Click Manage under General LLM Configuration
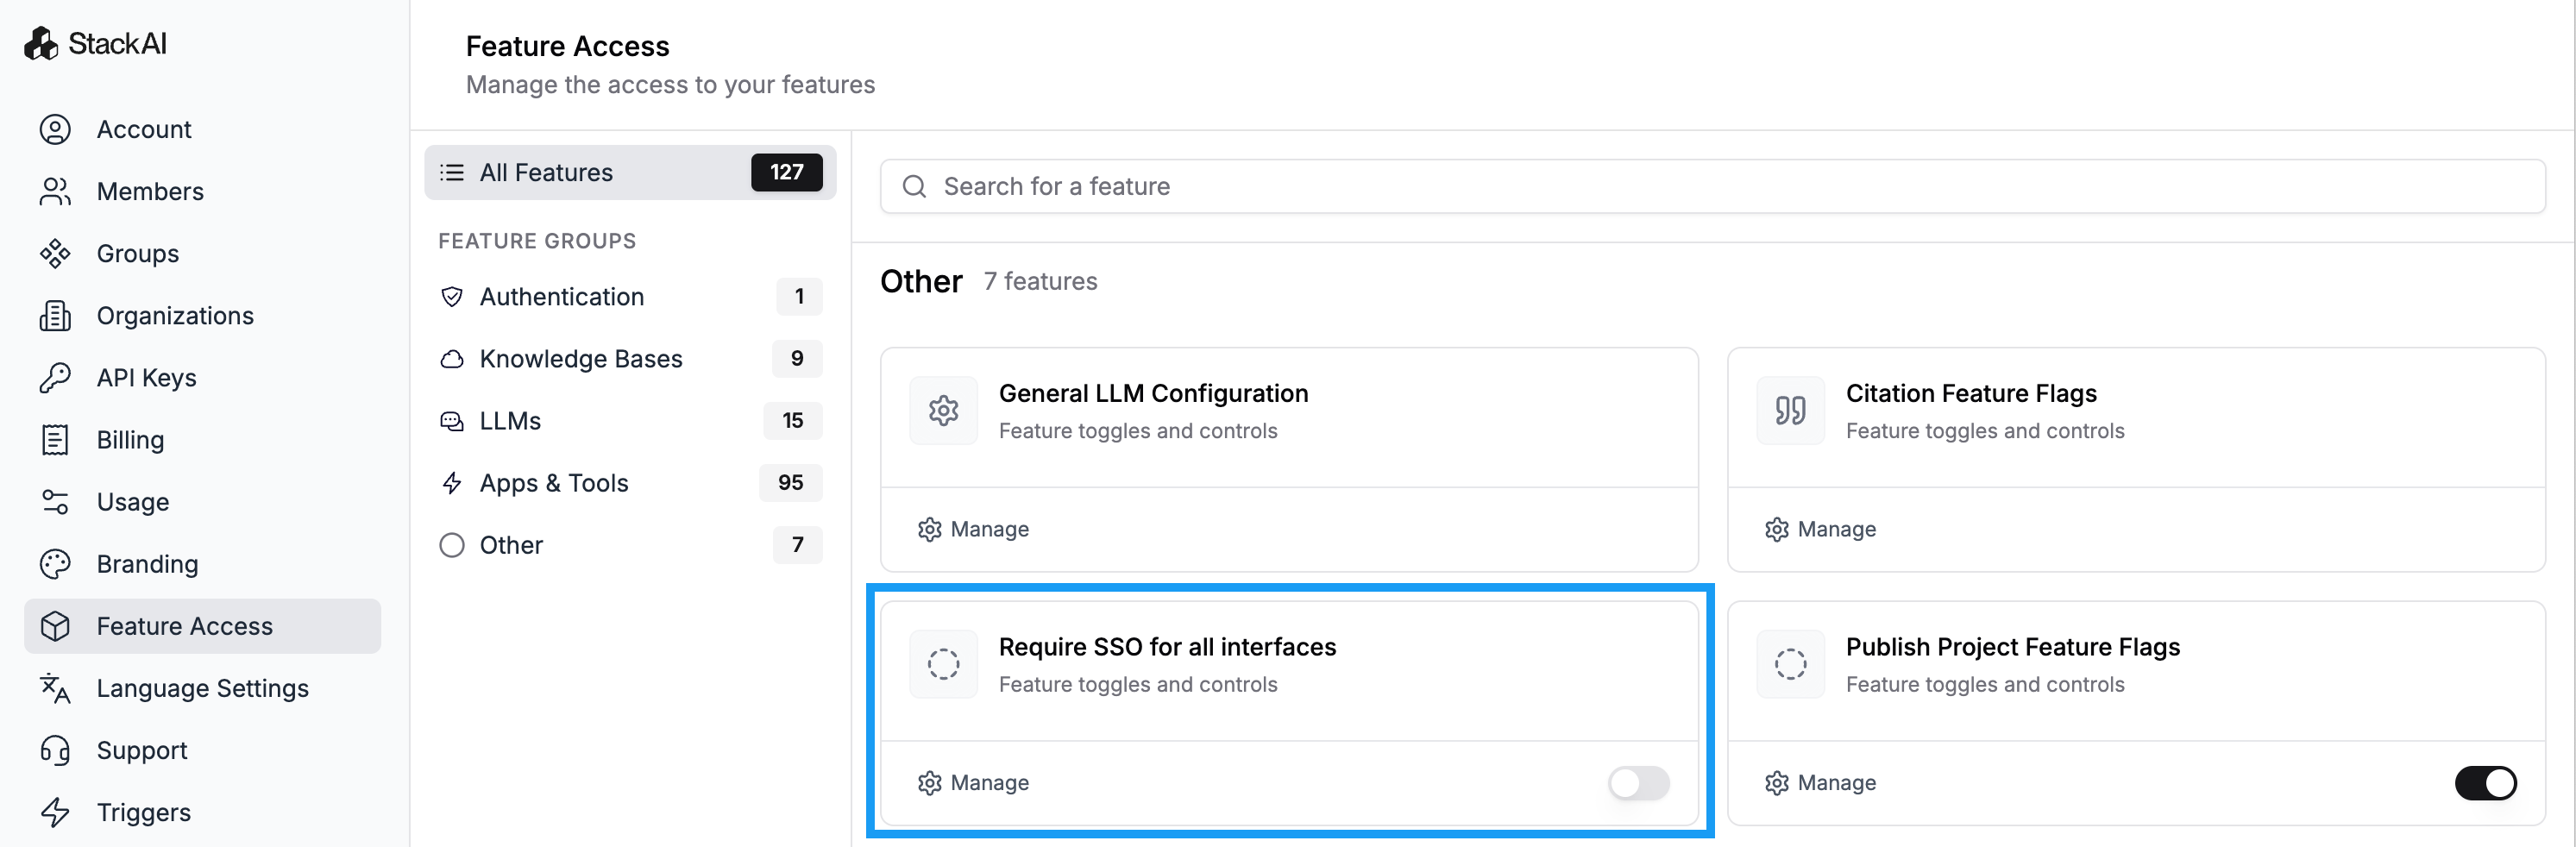 (973, 529)
